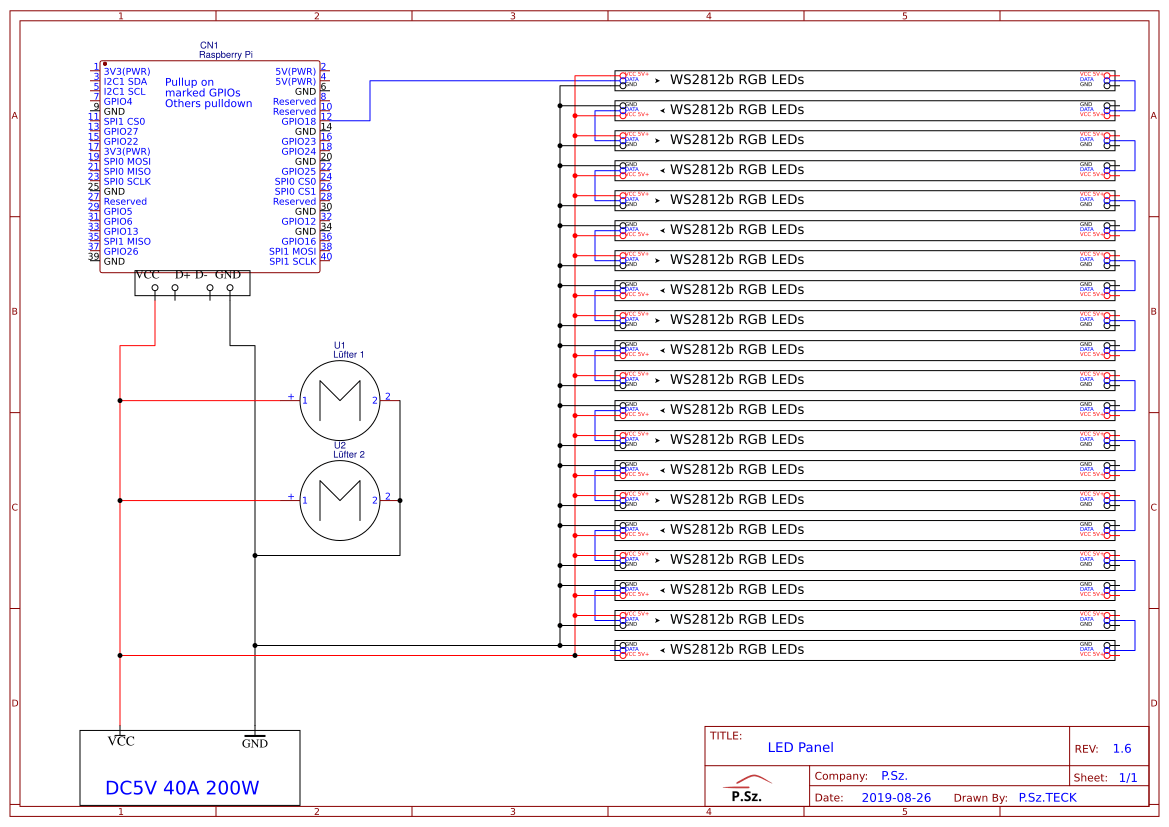Click the TITLE: field label
The height and width of the screenshot is (827, 1169).
coord(725,735)
